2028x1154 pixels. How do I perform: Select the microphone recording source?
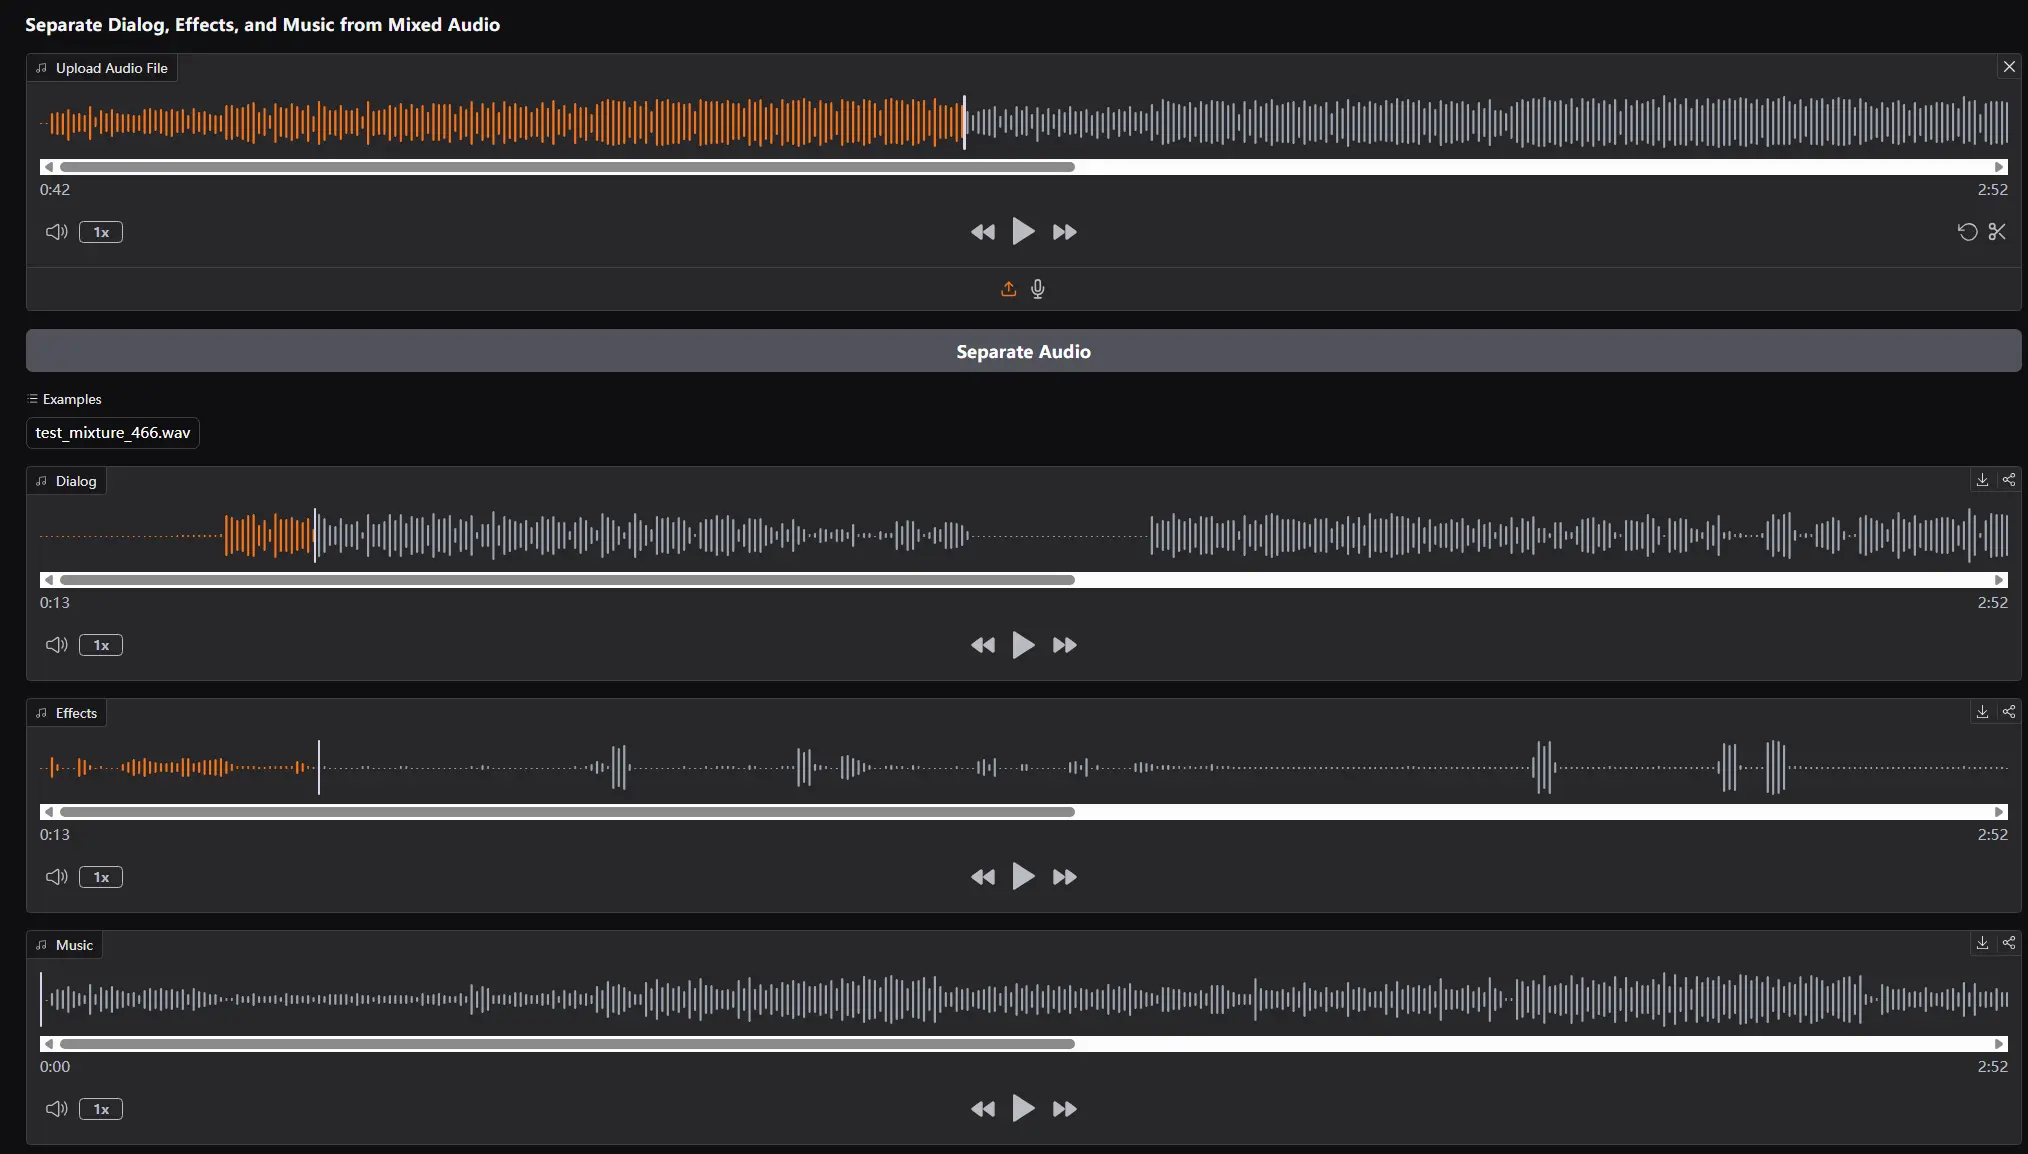coord(1038,289)
